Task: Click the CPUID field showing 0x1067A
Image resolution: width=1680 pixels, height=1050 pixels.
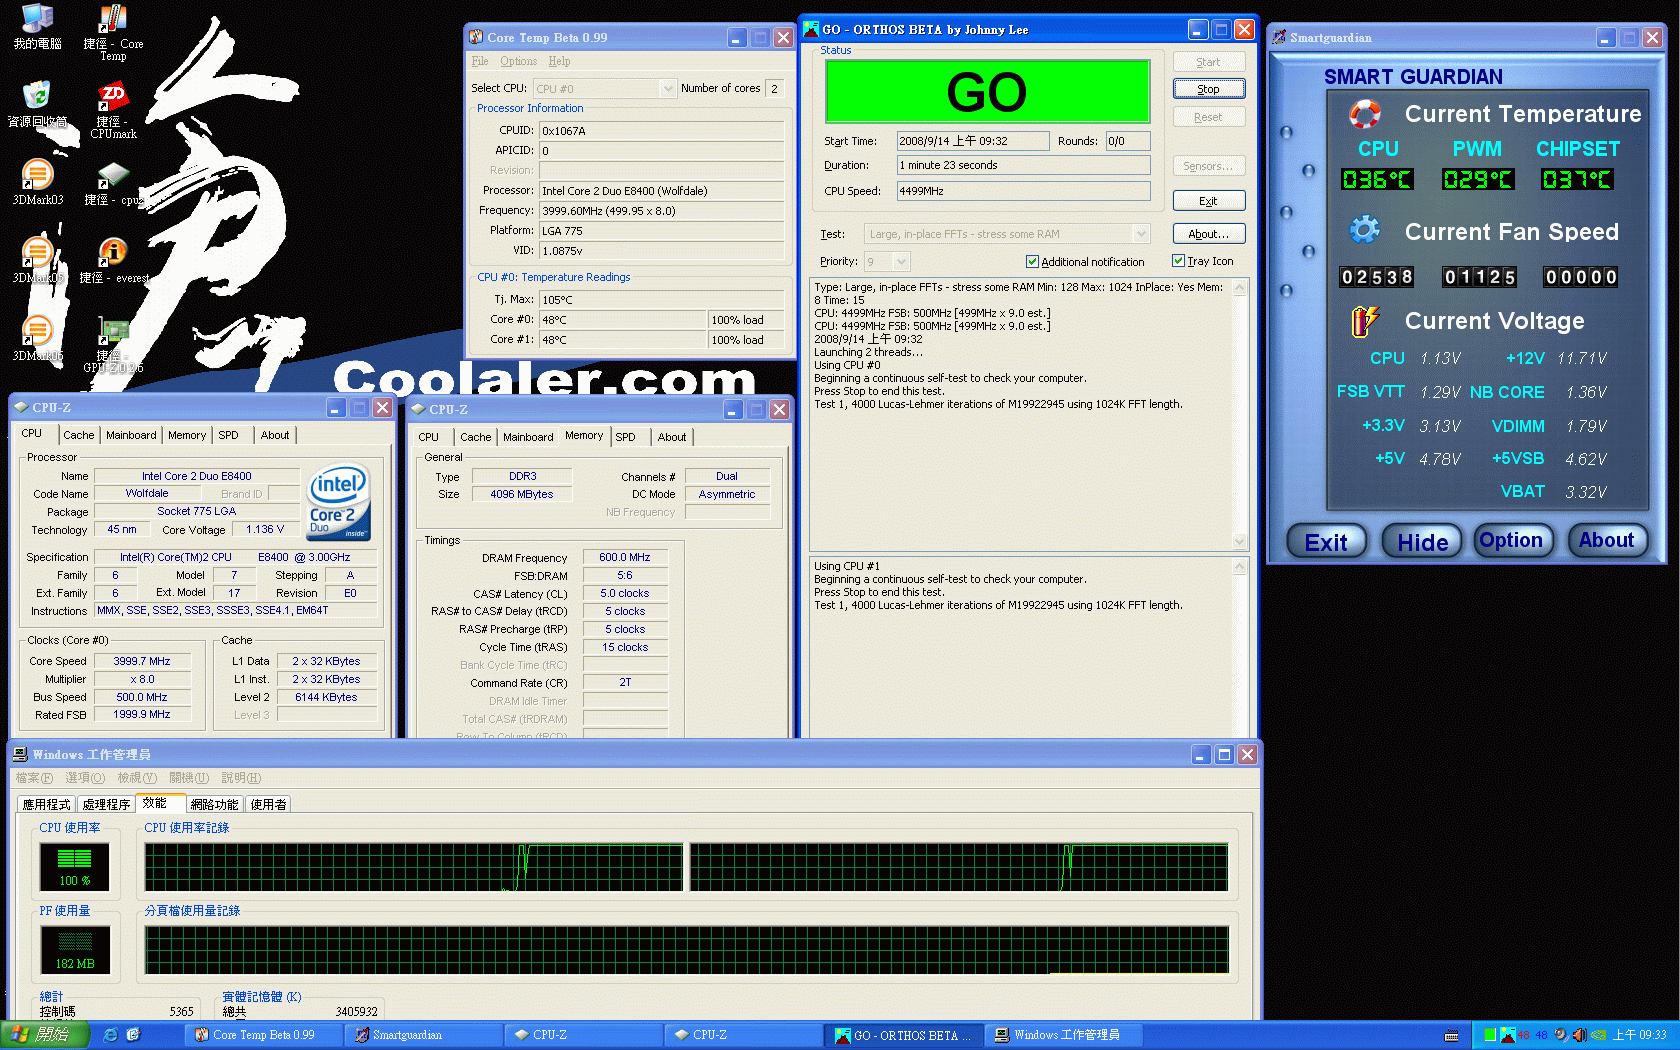Action: [x=662, y=130]
